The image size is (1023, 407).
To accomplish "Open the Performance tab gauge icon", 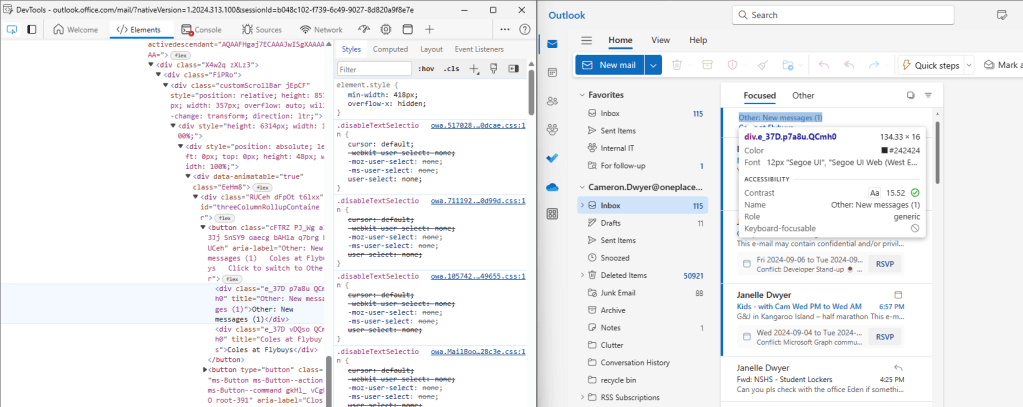I will point(364,30).
